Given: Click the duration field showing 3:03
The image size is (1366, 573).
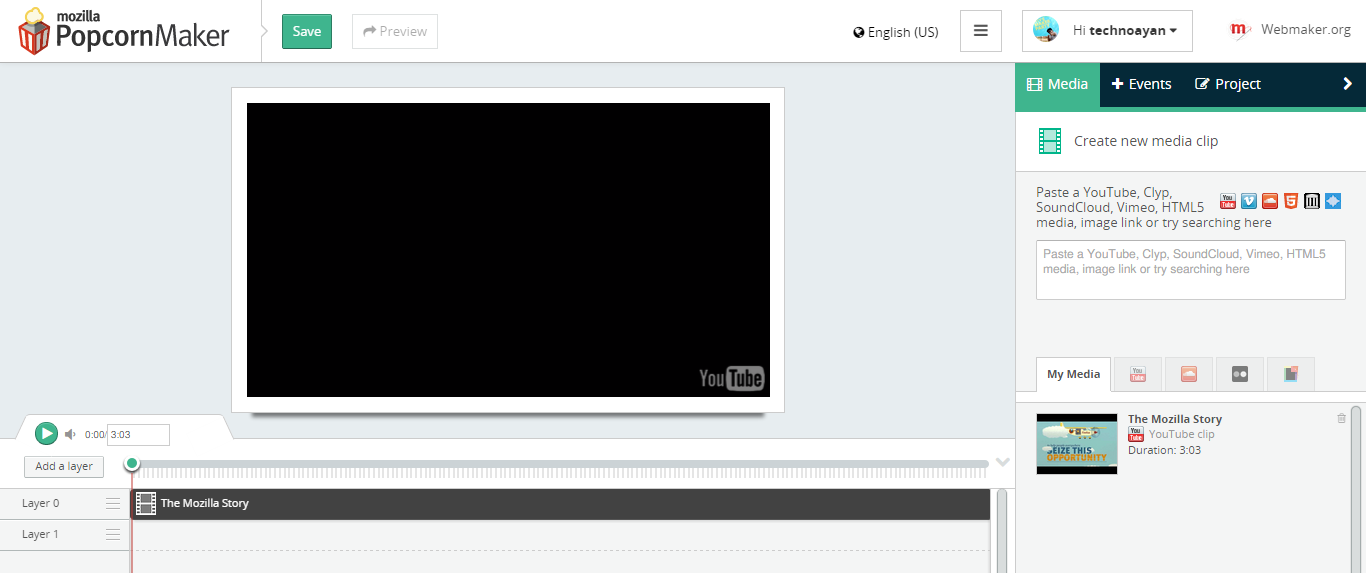Looking at the screenshot, I should click(138, 435).
